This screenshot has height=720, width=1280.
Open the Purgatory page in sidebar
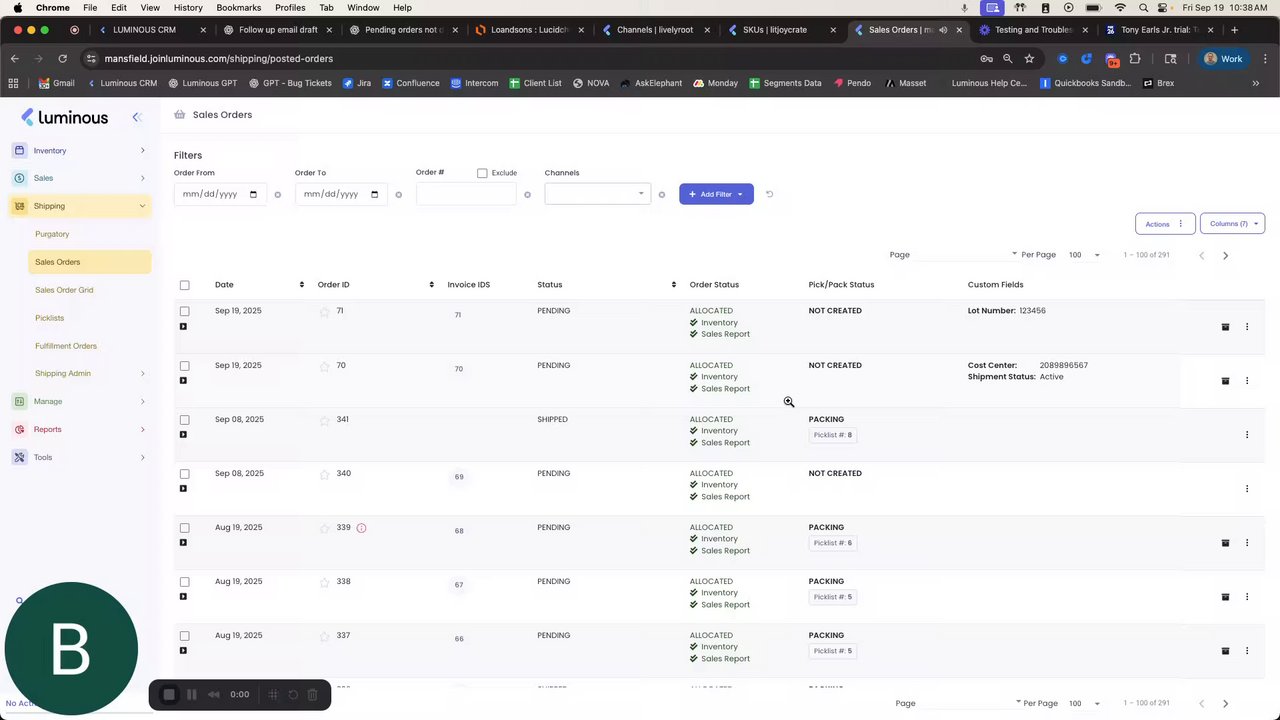(x=52, y=234)
